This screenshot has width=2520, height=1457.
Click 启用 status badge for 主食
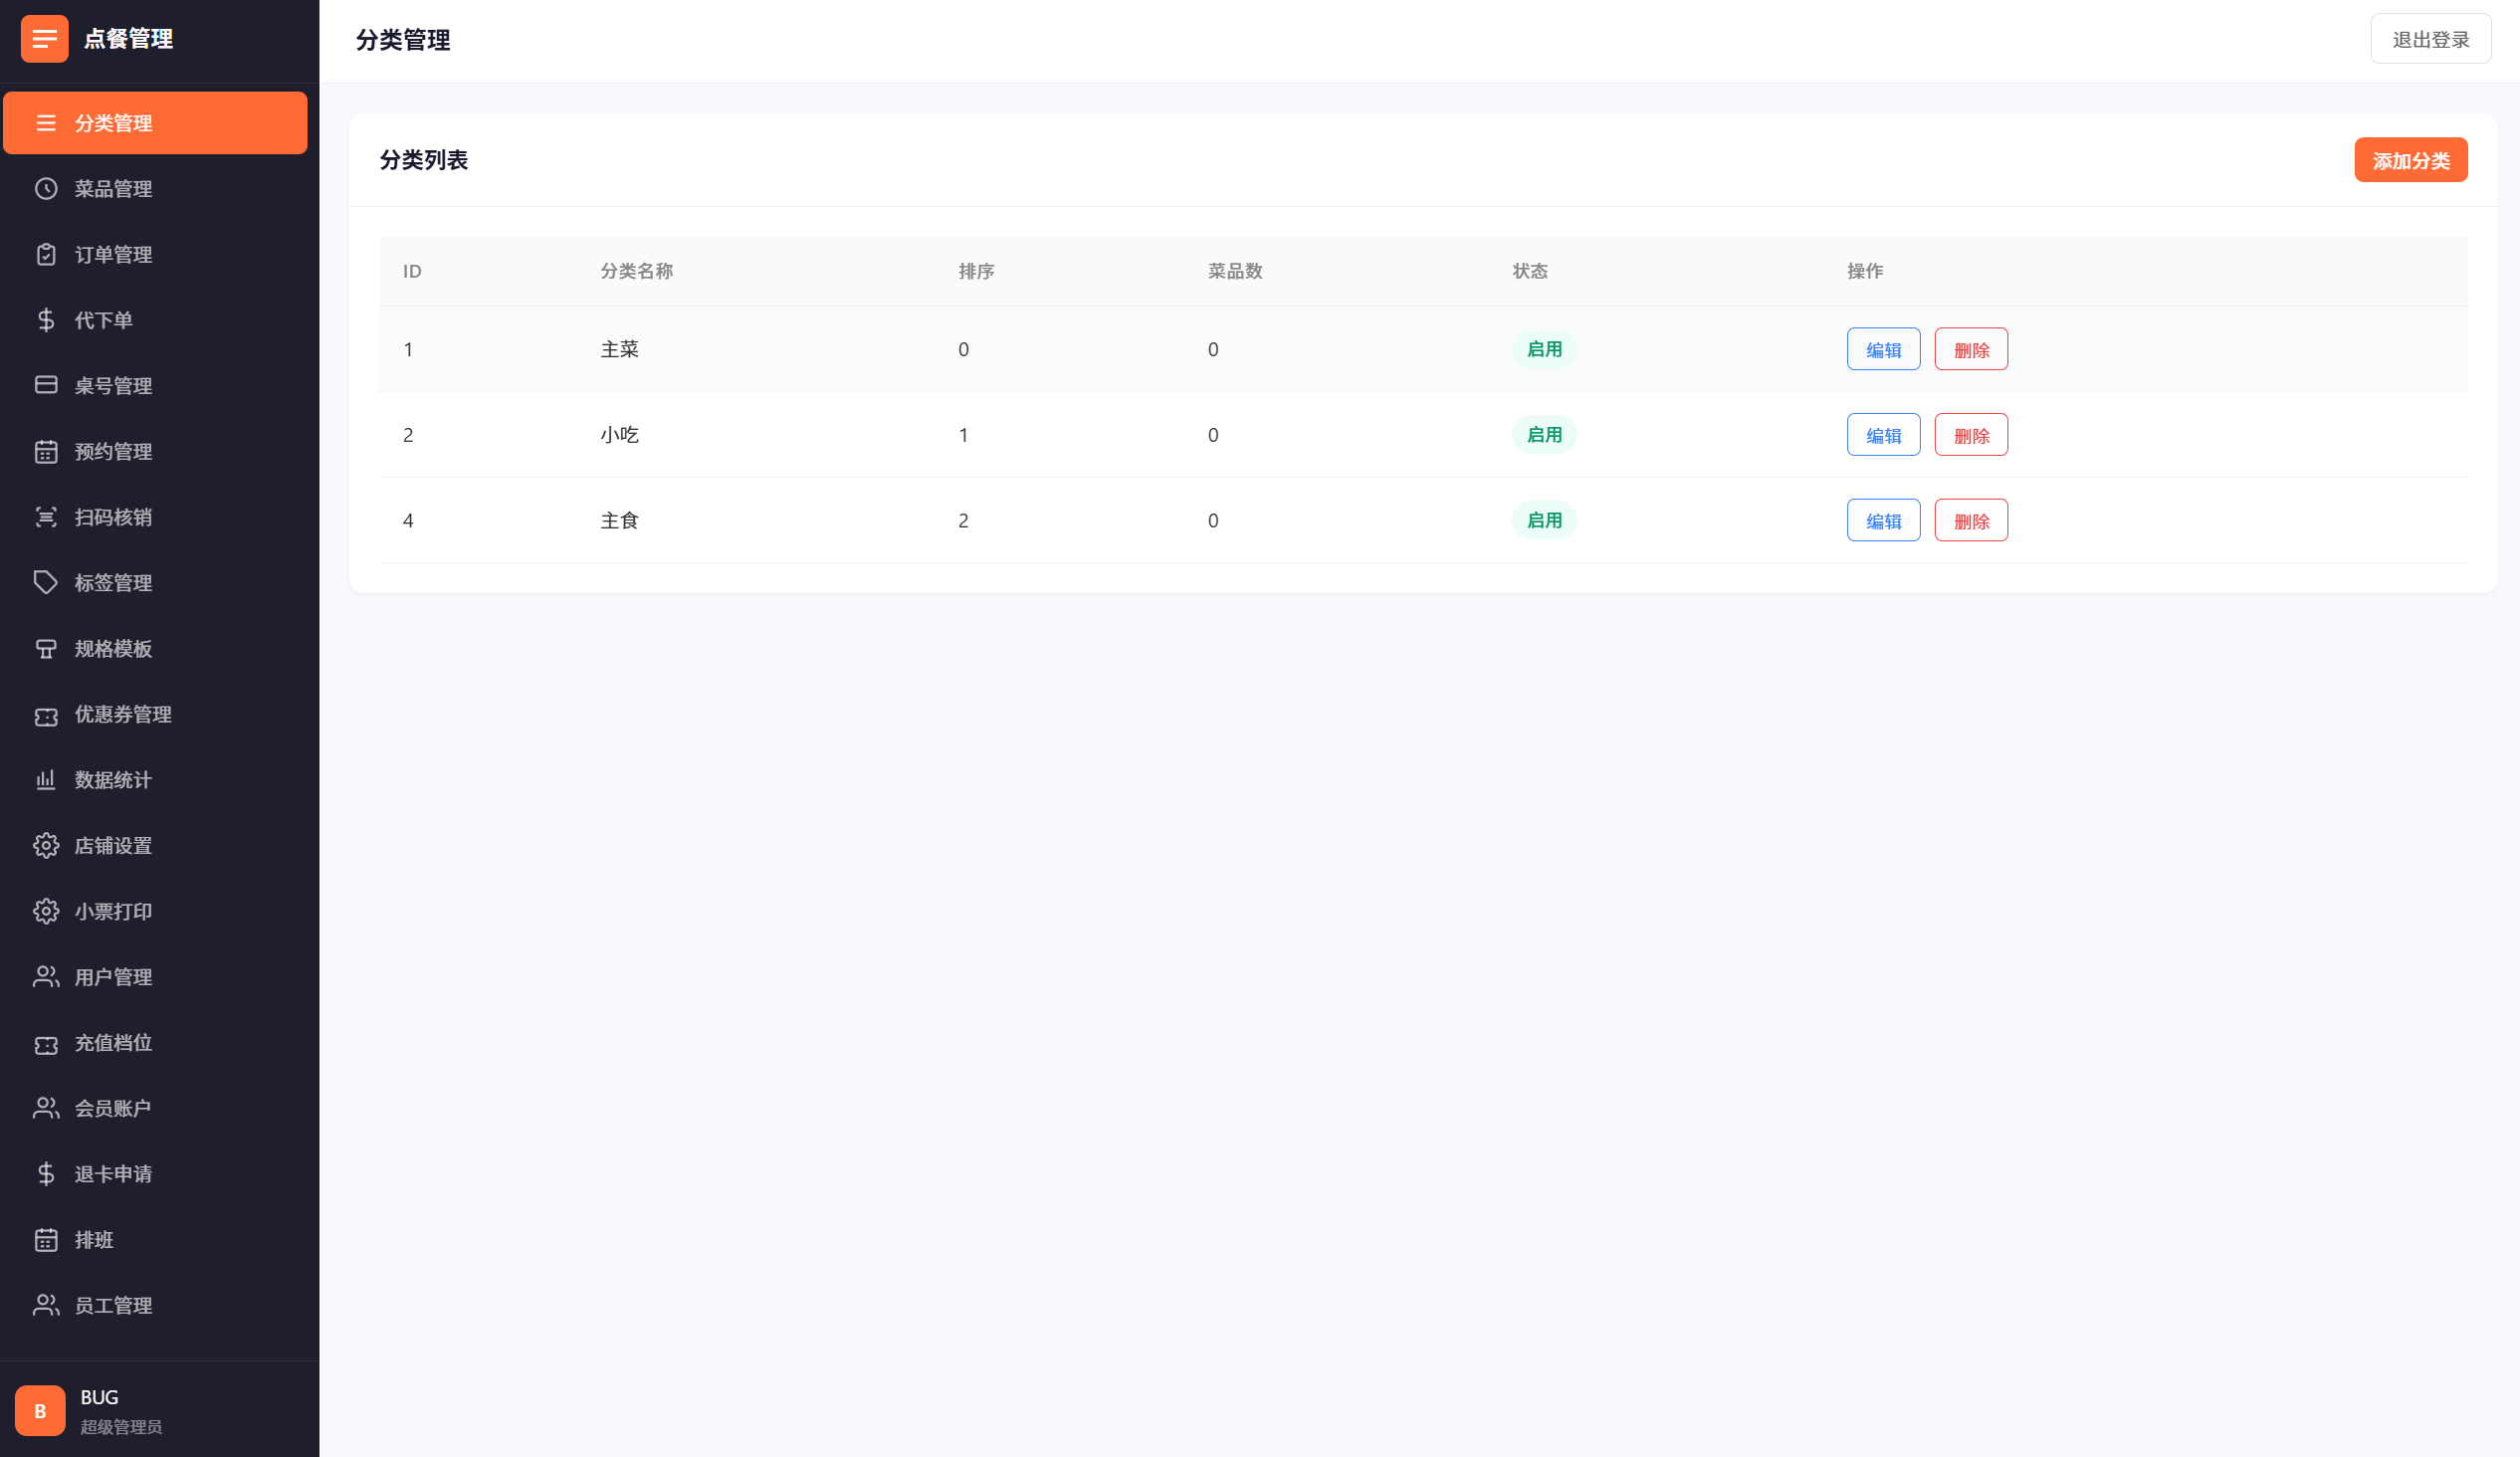click(1543, 521)
